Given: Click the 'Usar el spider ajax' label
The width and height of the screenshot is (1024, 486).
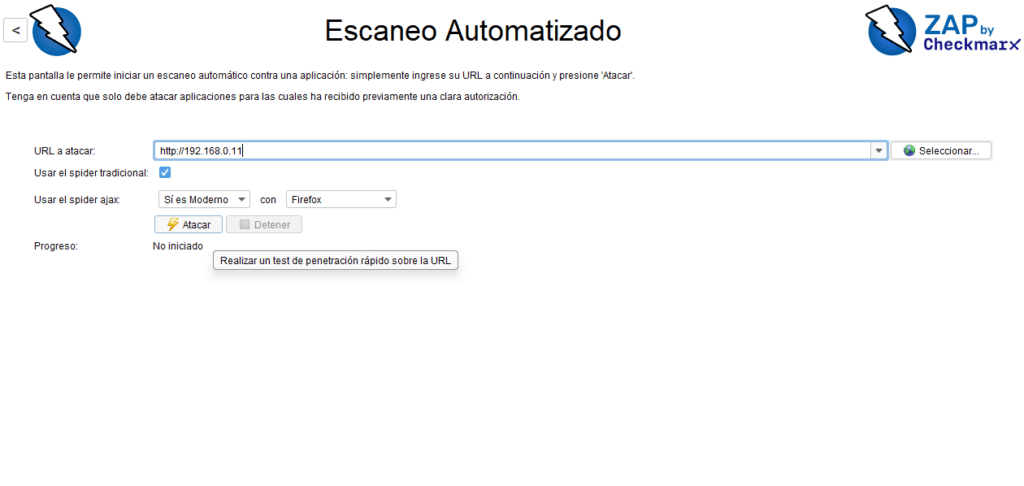Looking at the screenshot, I should click(x=77, y=200).
